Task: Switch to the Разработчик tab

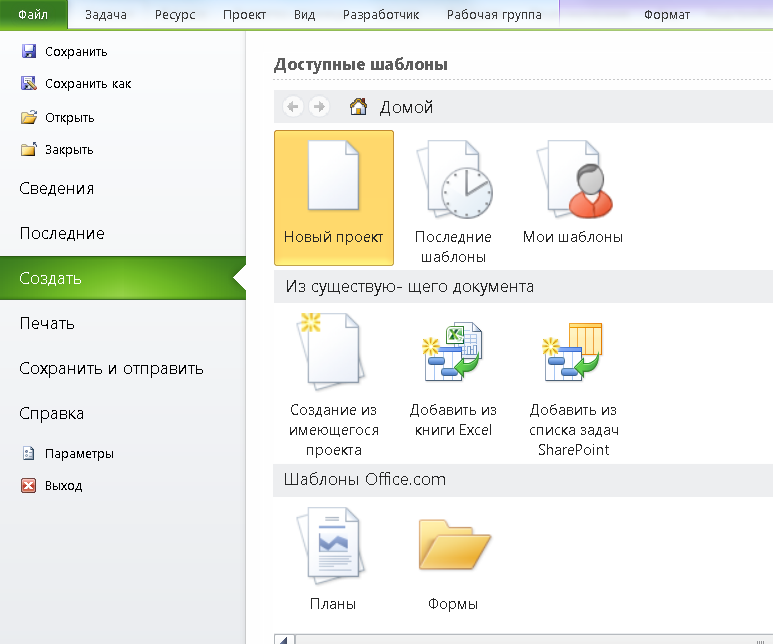Action: [381, 15]
